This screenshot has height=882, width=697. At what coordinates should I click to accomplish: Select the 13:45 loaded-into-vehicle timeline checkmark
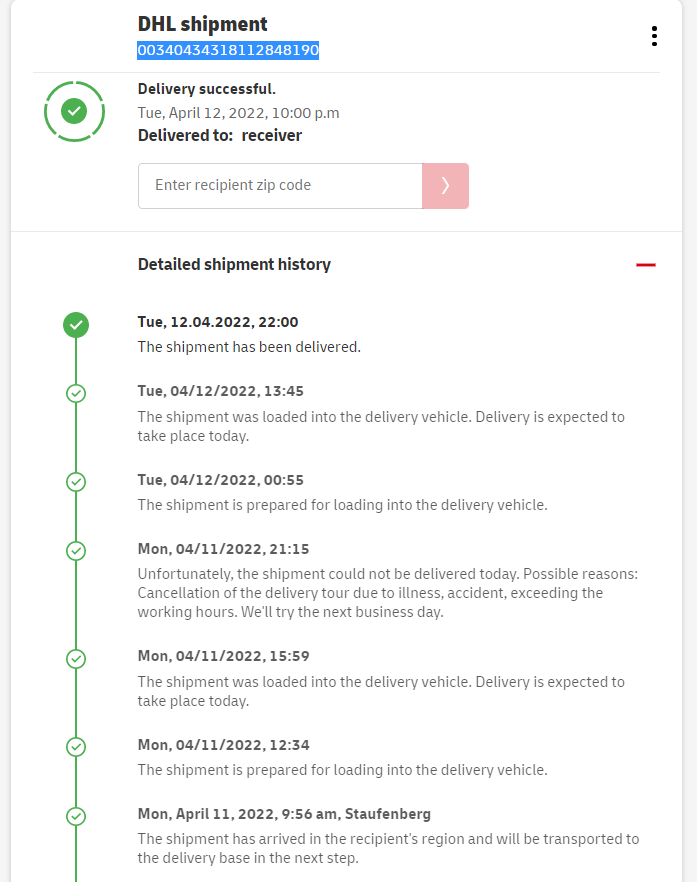pos(76,393)
